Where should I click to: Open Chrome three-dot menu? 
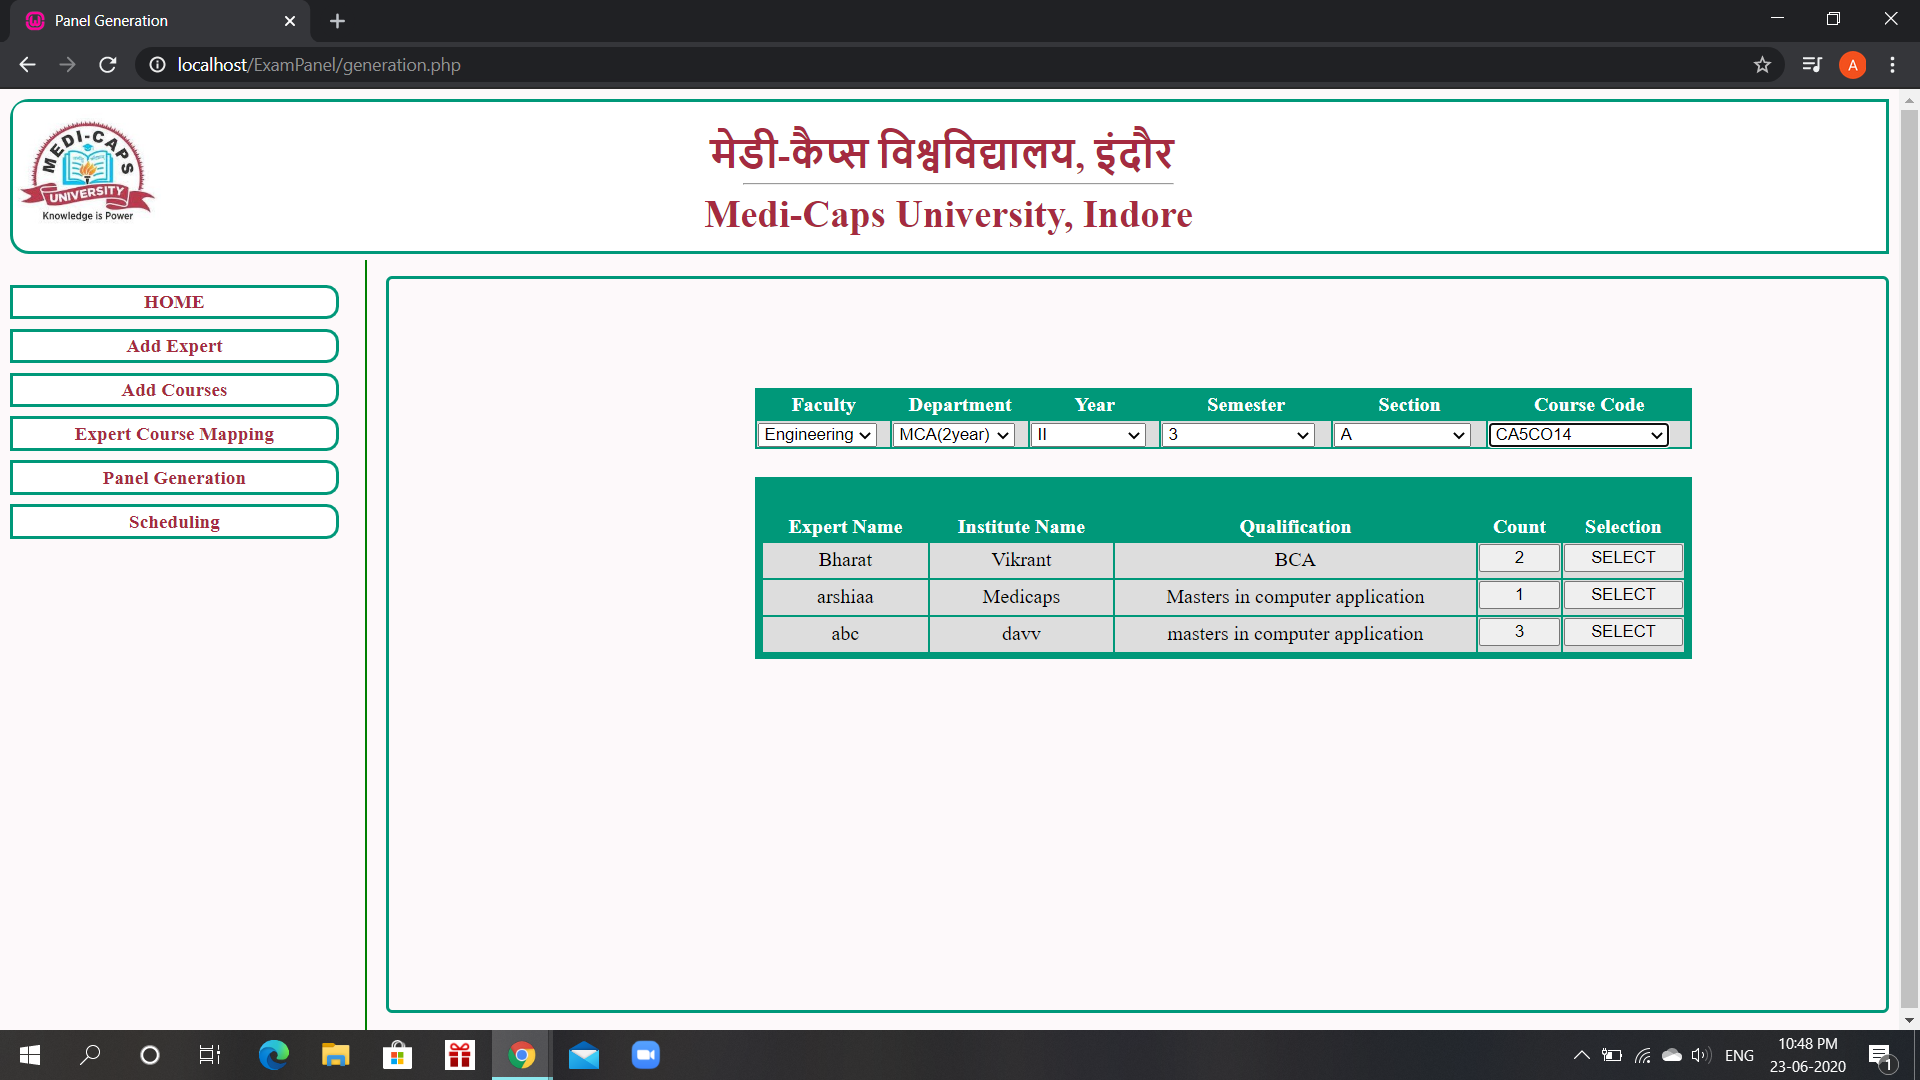1892,65
